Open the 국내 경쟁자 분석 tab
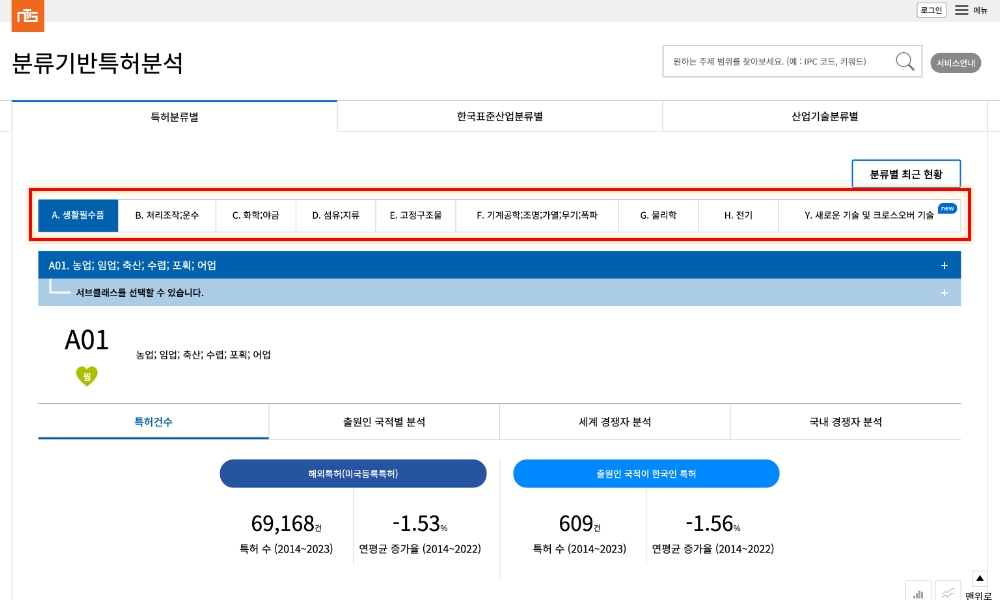 (x=846, y=421)
